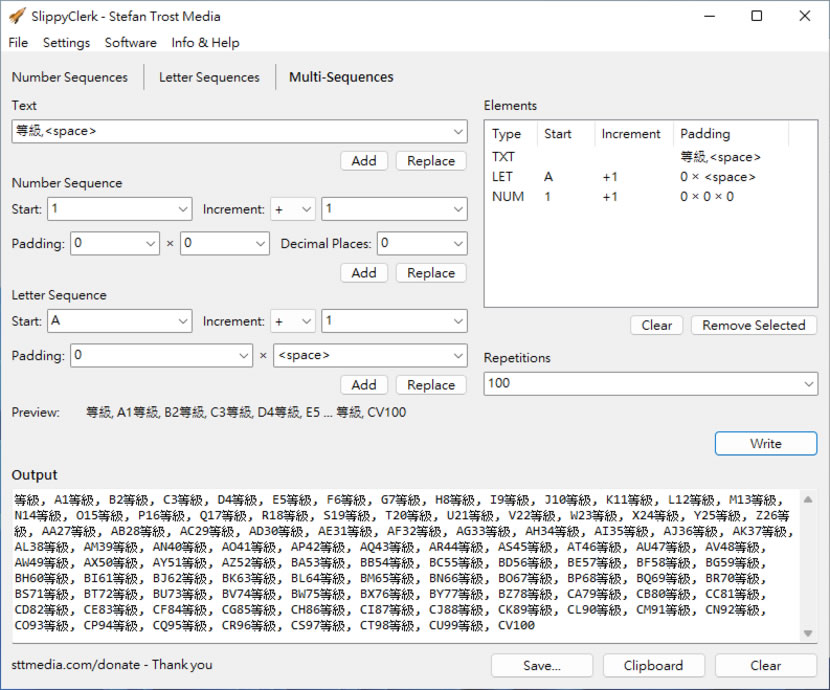
Task: Open the first Number Sequence Padding dropdown
Action: point(150,243)
